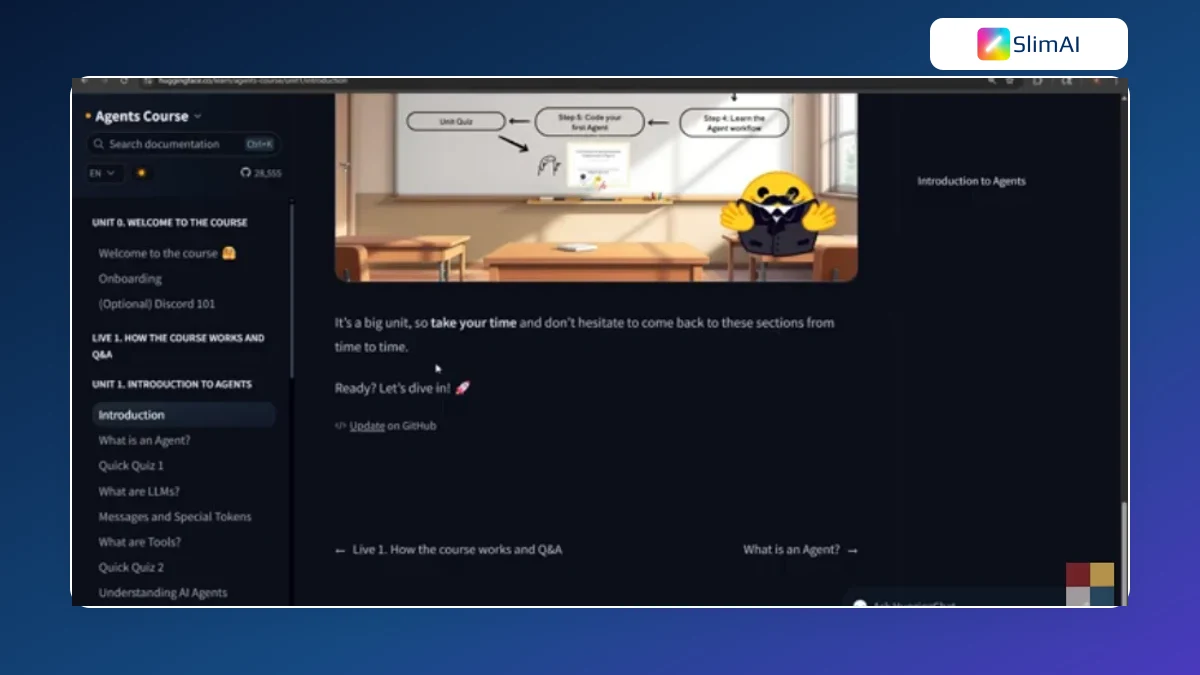Click the bold take your time text
The width and height of the screenshot is (1200, 675).
tap(474, 323)
